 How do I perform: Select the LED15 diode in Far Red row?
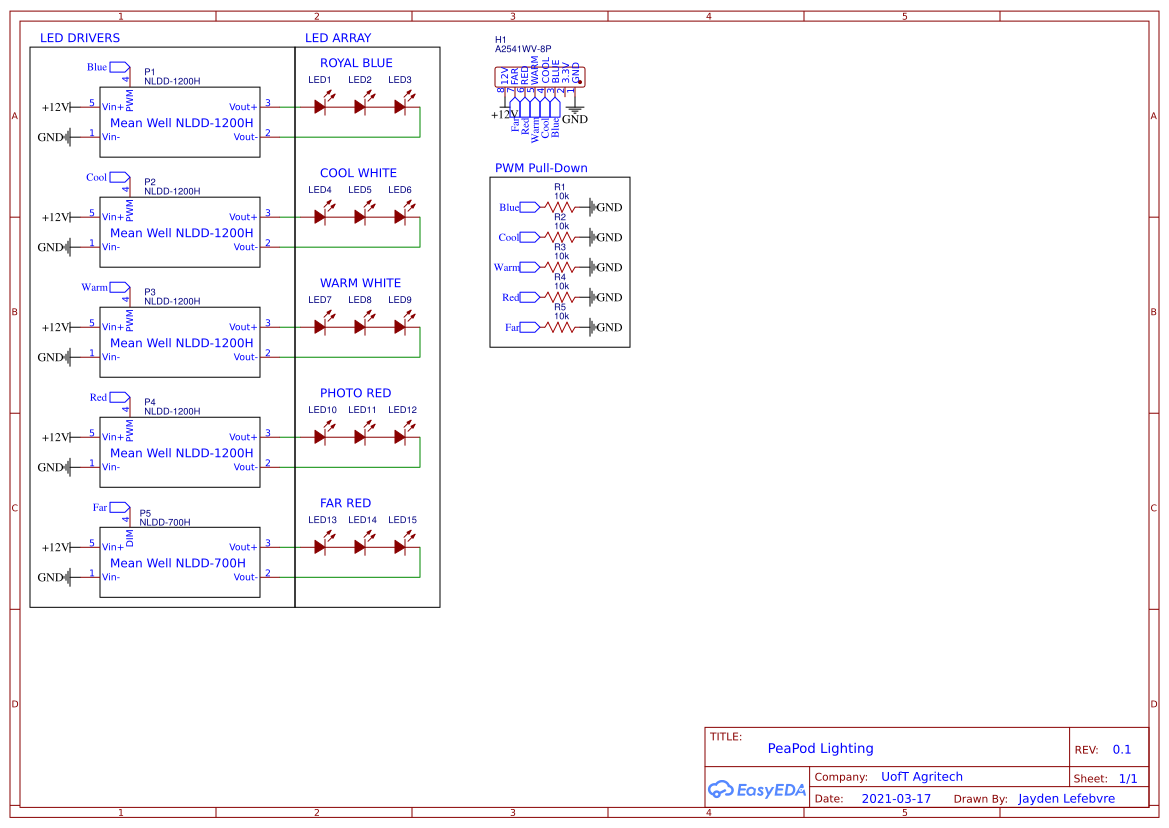[x=401, y=546]
